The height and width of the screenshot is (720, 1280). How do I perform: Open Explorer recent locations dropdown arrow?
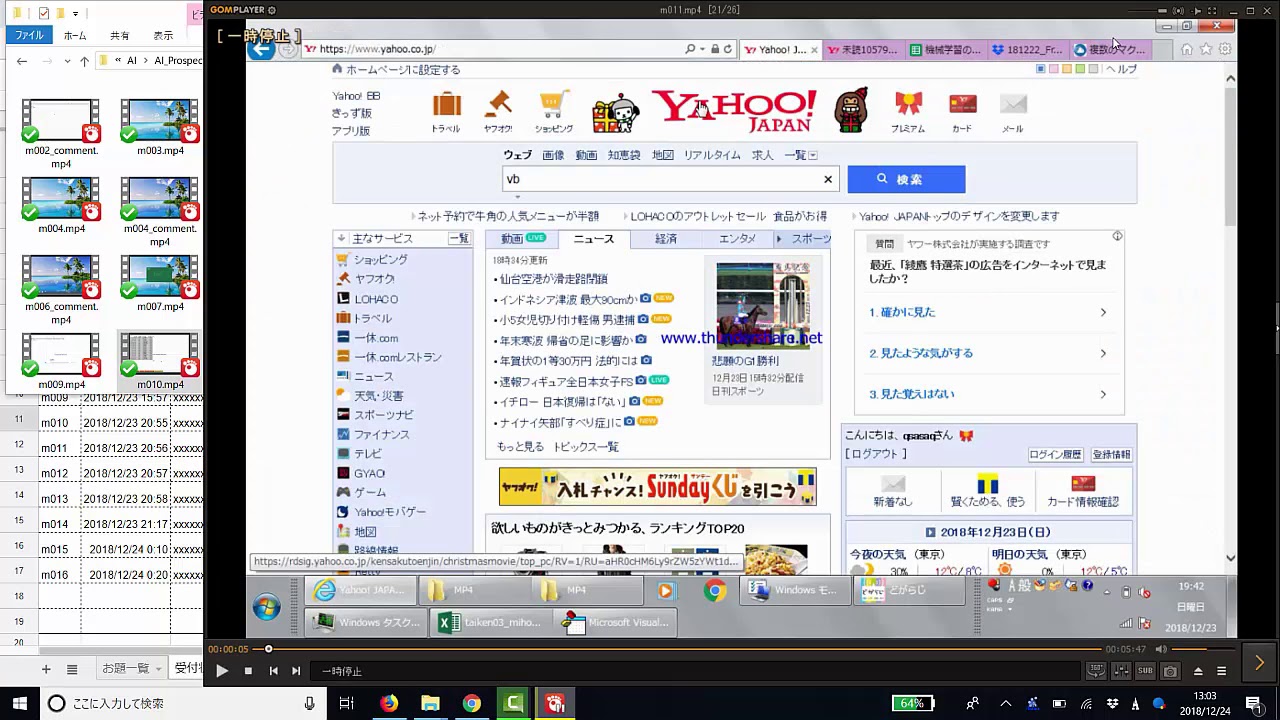point(67,61)
